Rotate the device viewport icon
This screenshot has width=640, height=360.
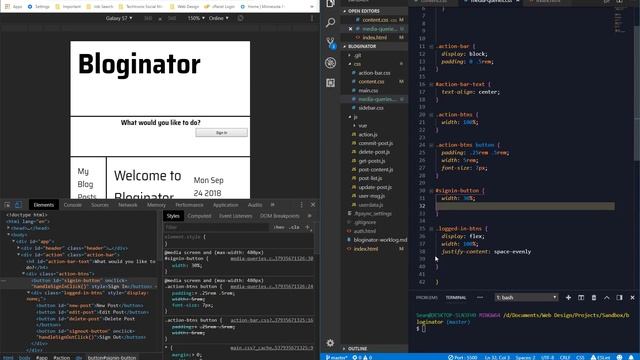[x=240, y=18]
